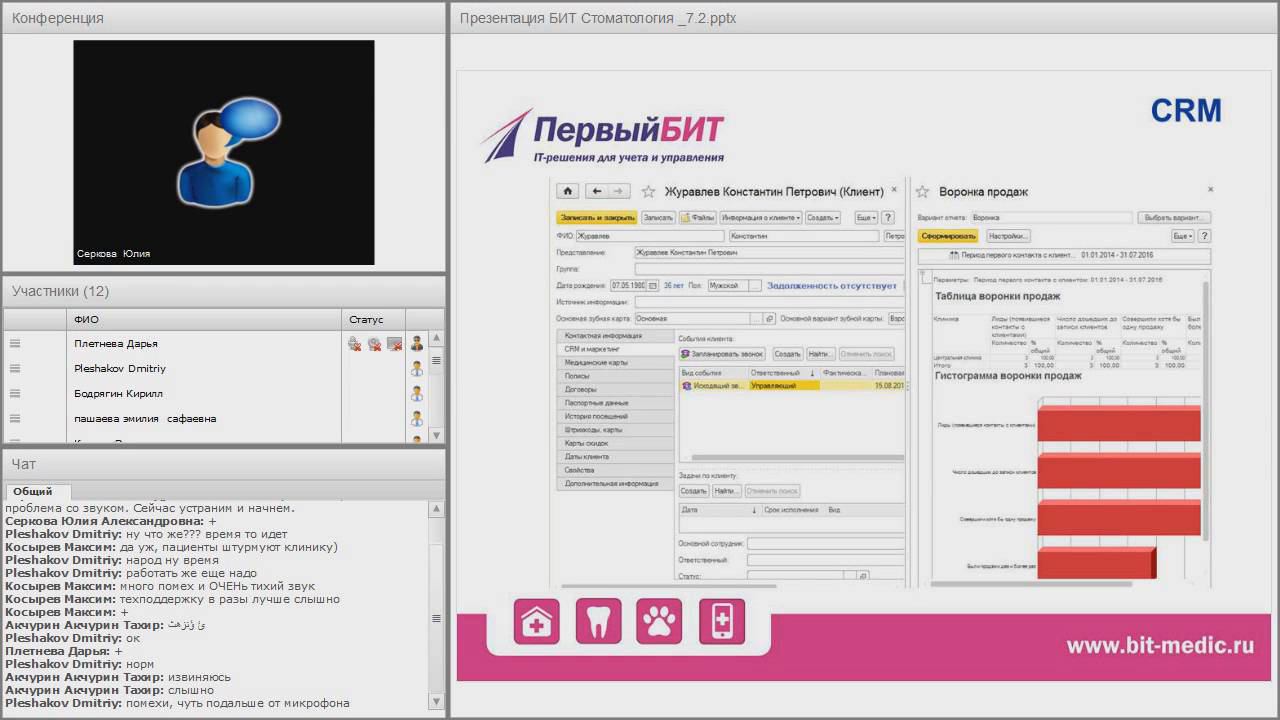Click user avatar icon for Pleshakov Dmitriy

click(417, 368)
